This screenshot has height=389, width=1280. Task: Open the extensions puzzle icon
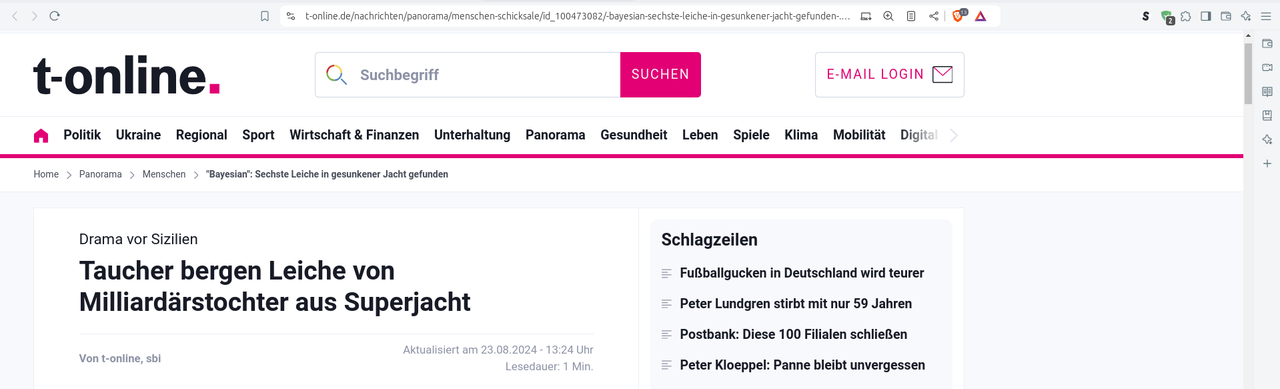click(x=1186, y=16)
